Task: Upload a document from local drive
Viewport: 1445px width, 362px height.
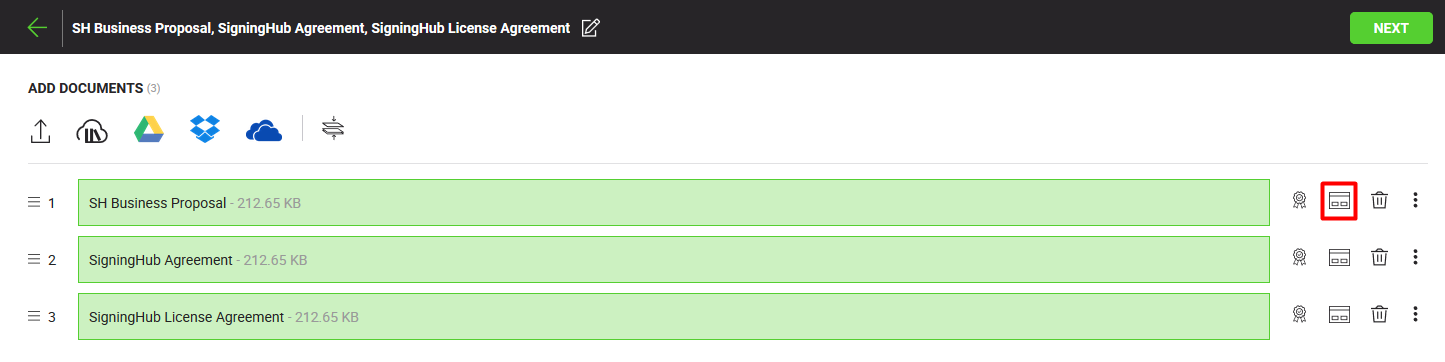Action: [x=40, y=130]
